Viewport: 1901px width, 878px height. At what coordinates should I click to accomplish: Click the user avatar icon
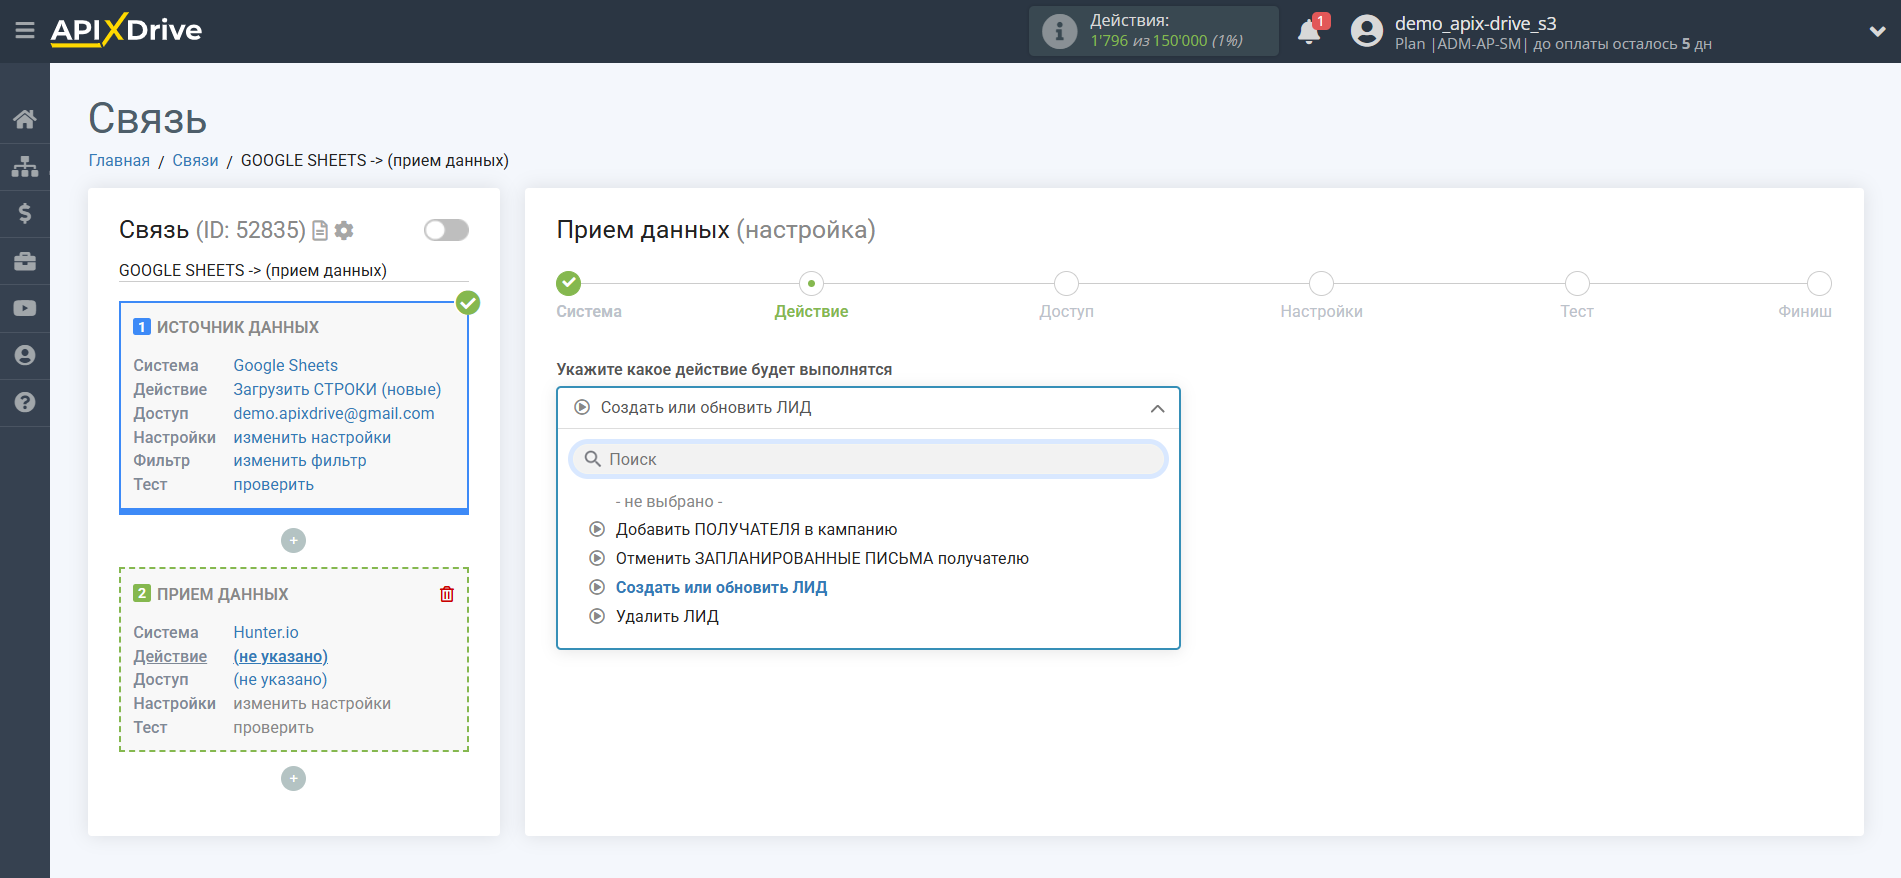click(x=1366, y=31)
